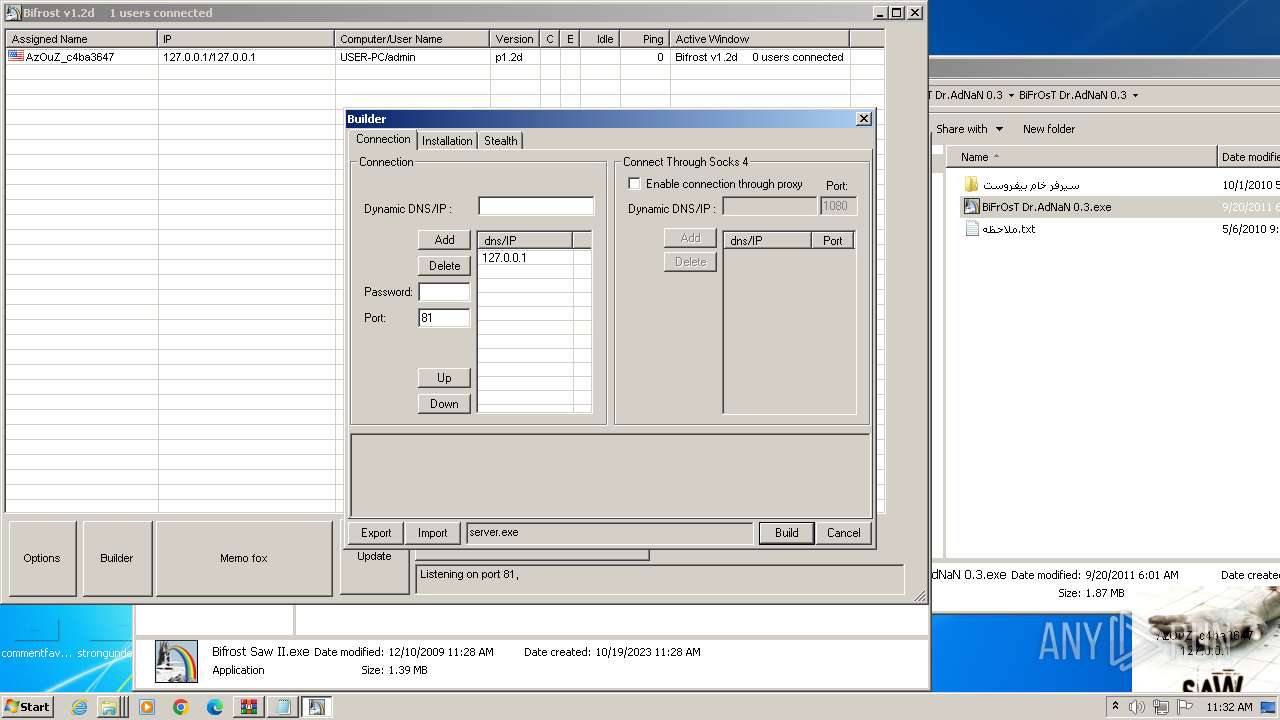Click the Export button
The width and height of the screenshot is (1280, 720).
(x=376, y=533)
